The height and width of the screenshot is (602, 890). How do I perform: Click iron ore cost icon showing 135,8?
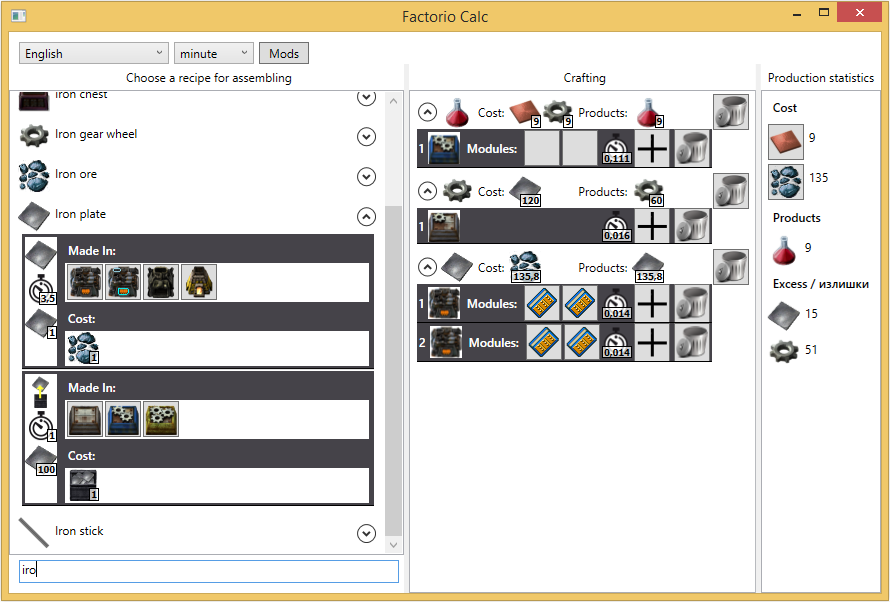[x=525, y=267]
